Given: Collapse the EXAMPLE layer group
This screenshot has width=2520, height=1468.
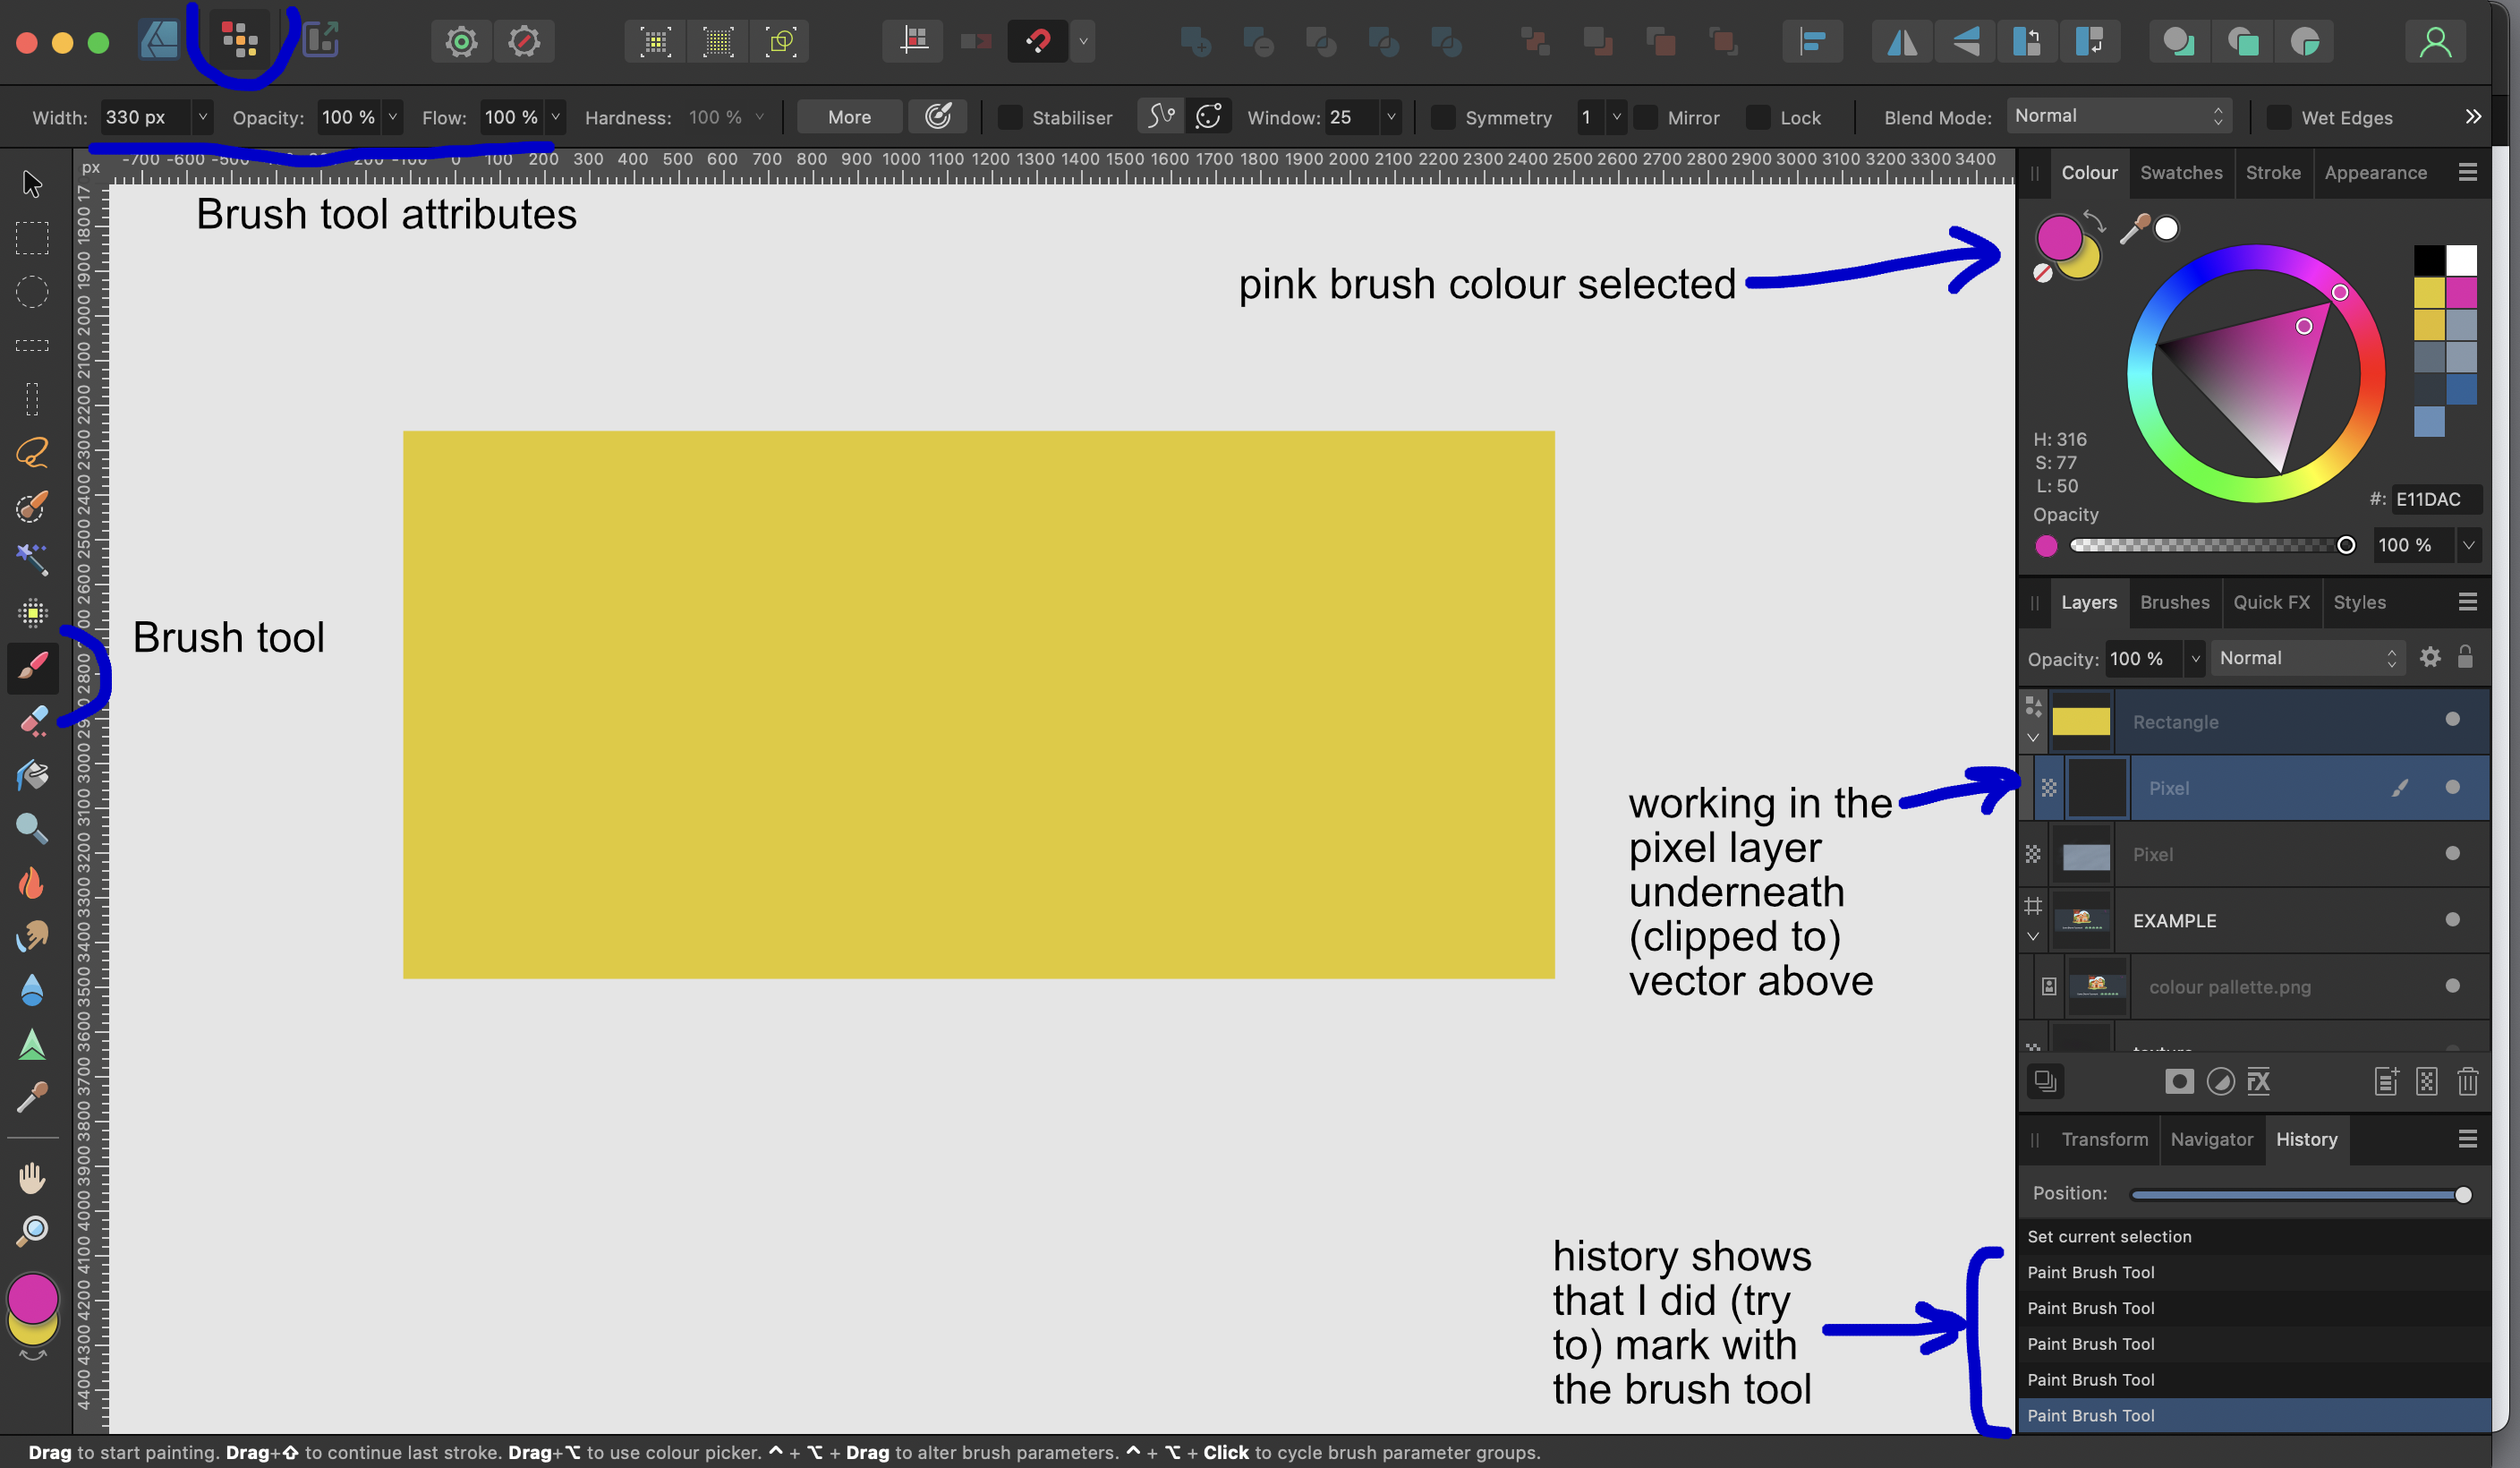Looking at the screenshot, I should tap(2033, 937).
